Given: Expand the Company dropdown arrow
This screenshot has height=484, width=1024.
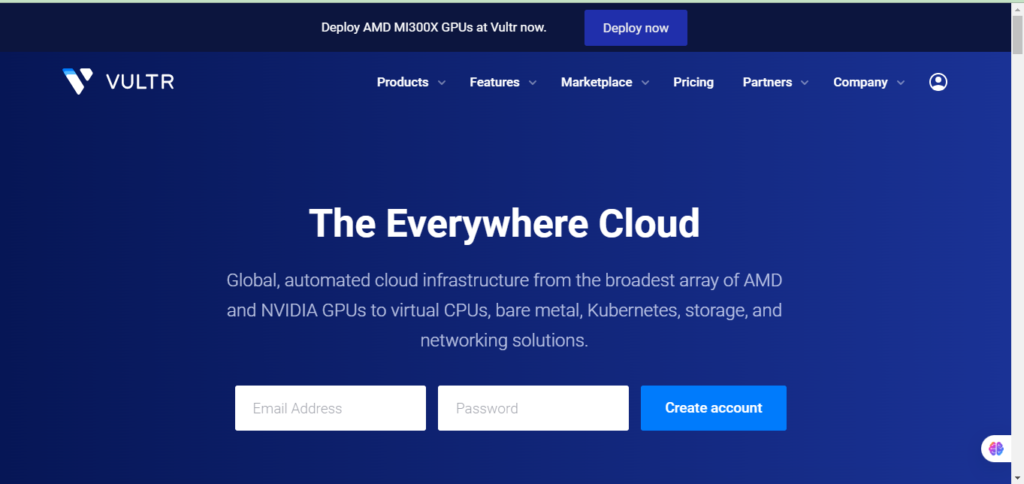Looking at the screenshot, I should click(x=901, y=83).
